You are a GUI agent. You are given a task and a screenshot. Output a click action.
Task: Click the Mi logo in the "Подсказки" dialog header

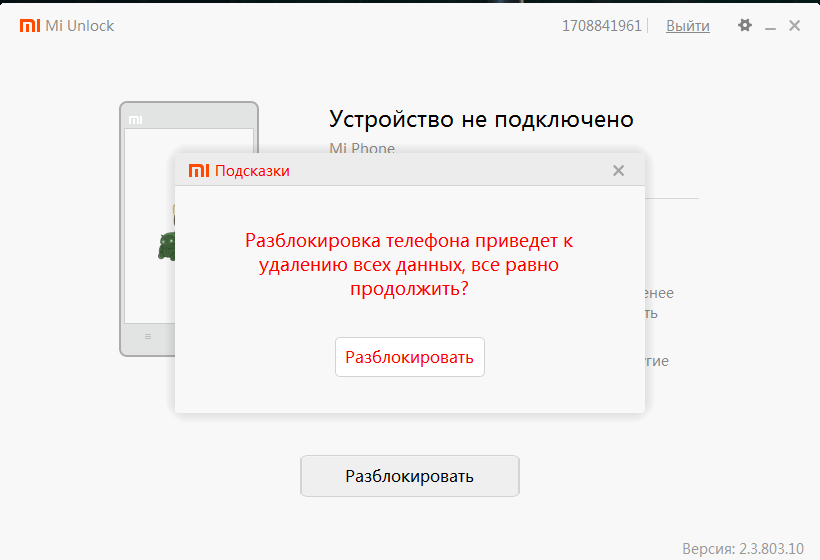click(x=199, y=170)
